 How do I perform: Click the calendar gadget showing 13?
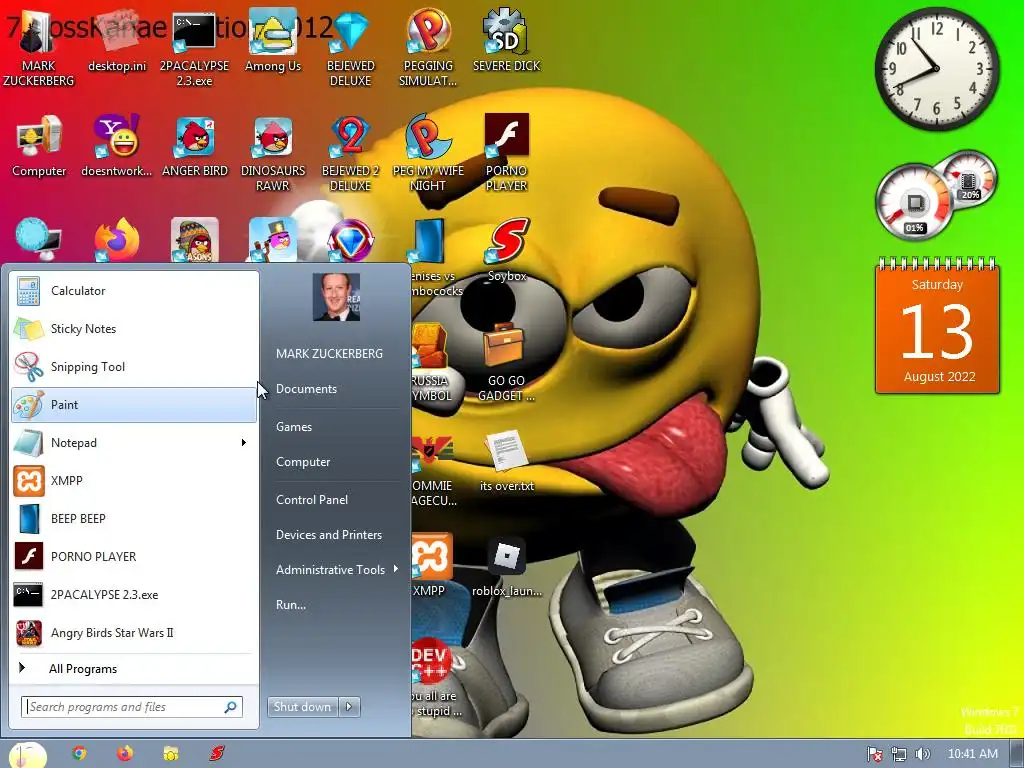[x=937, y=325]
